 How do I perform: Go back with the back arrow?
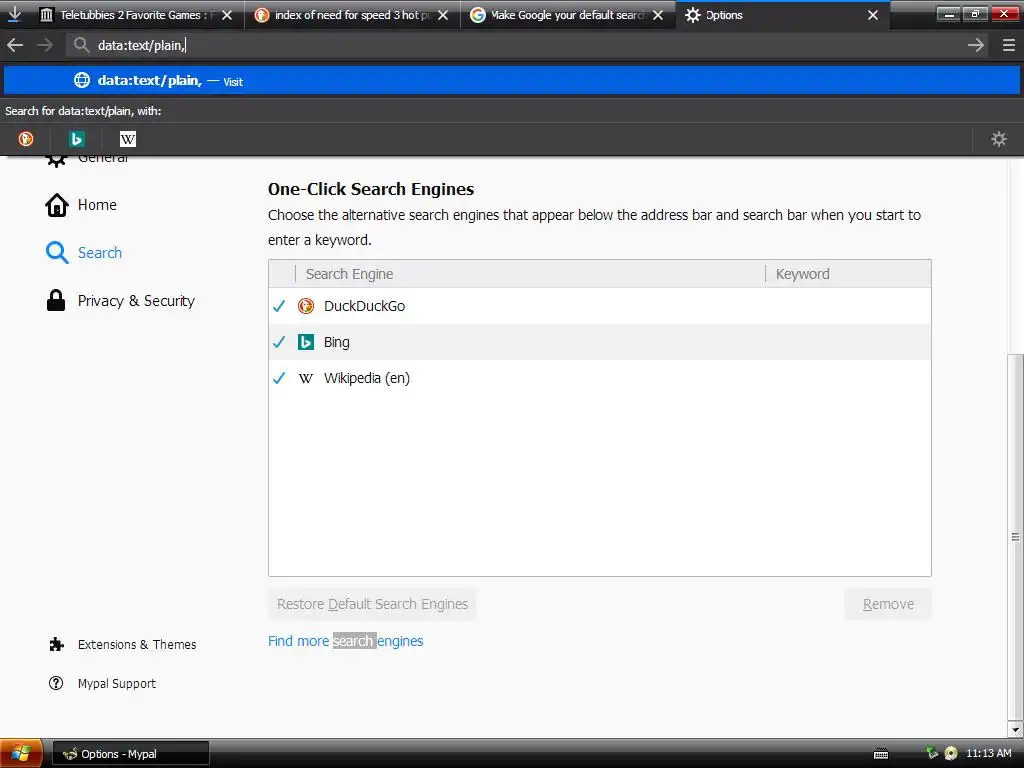pos(15,45)
